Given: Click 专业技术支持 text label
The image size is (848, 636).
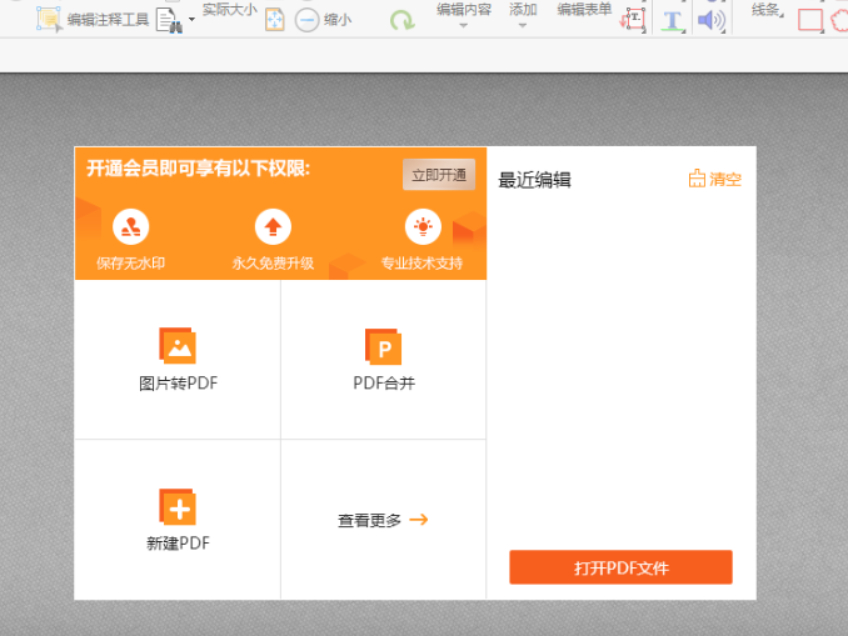Looking at the screenshot, I should (422, 263).
